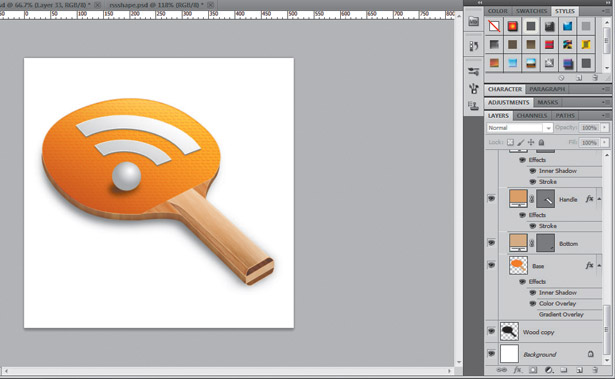The height and width of the screenshot is (379, 615).
Task: Toggle visibility of Wood copy layer
Action: point(491,332)
